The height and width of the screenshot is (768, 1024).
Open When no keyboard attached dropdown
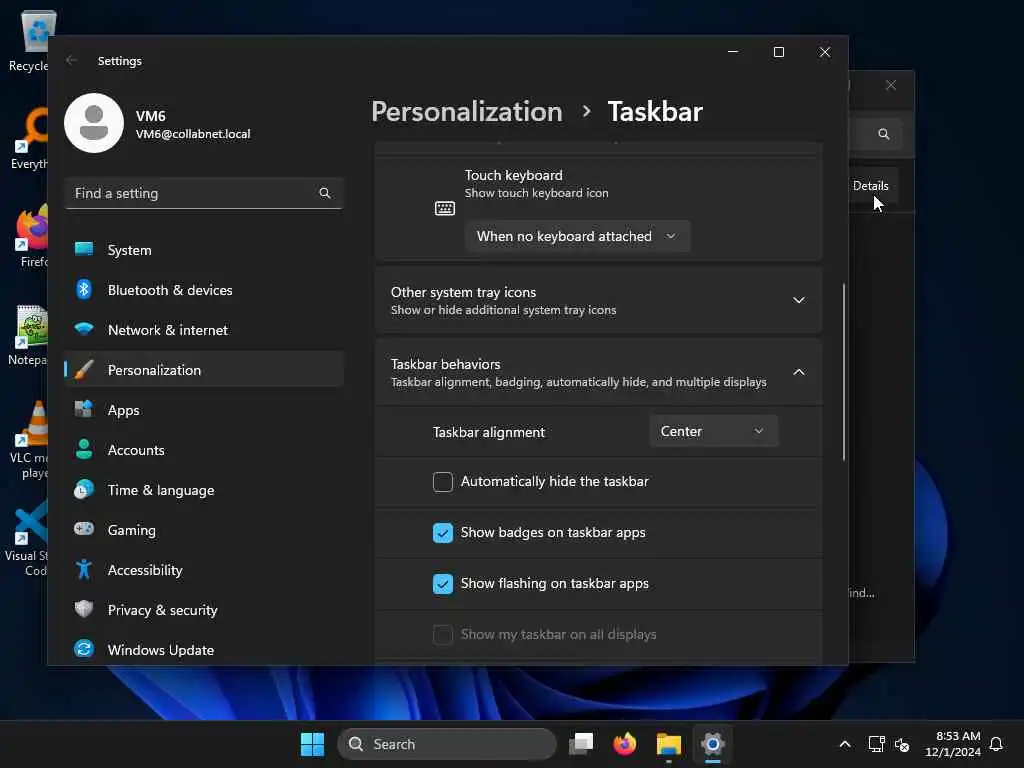point(577,236)
